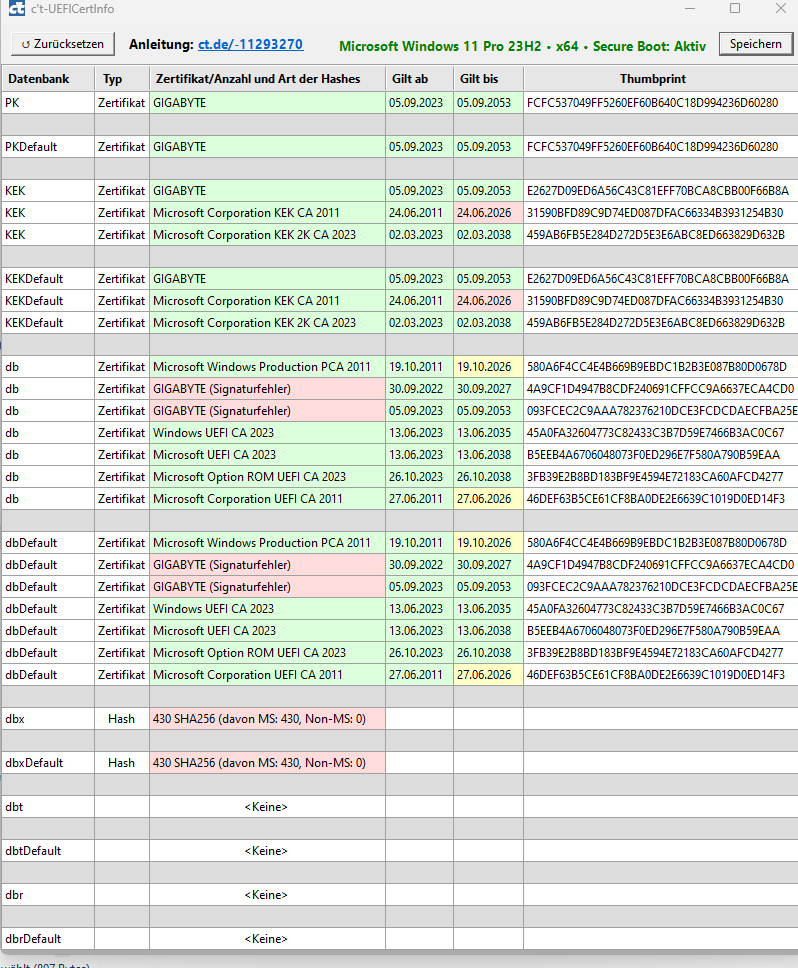Image resolution: width=798 pixels, height=968 pixels.
Task: Select the dbxDefault database cell
Action: pyautogui.click(x=48, y=763)
